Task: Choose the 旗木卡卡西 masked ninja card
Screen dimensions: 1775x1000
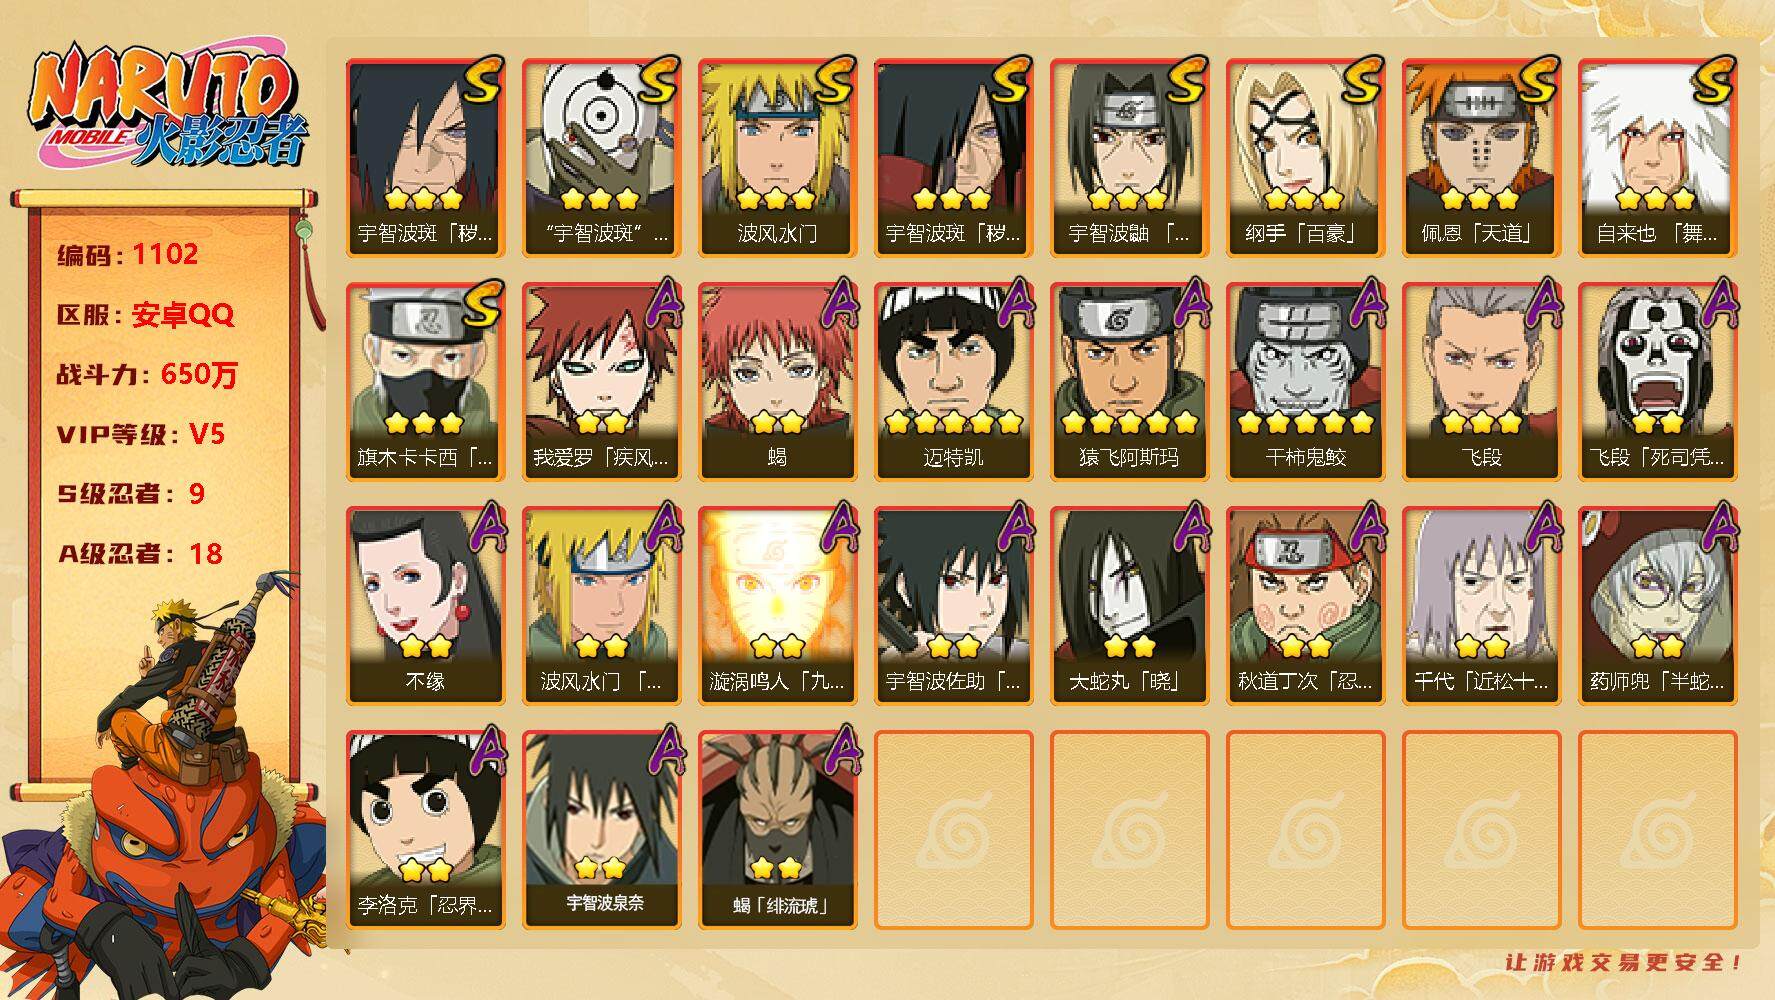Action: [x=425, y=382]
